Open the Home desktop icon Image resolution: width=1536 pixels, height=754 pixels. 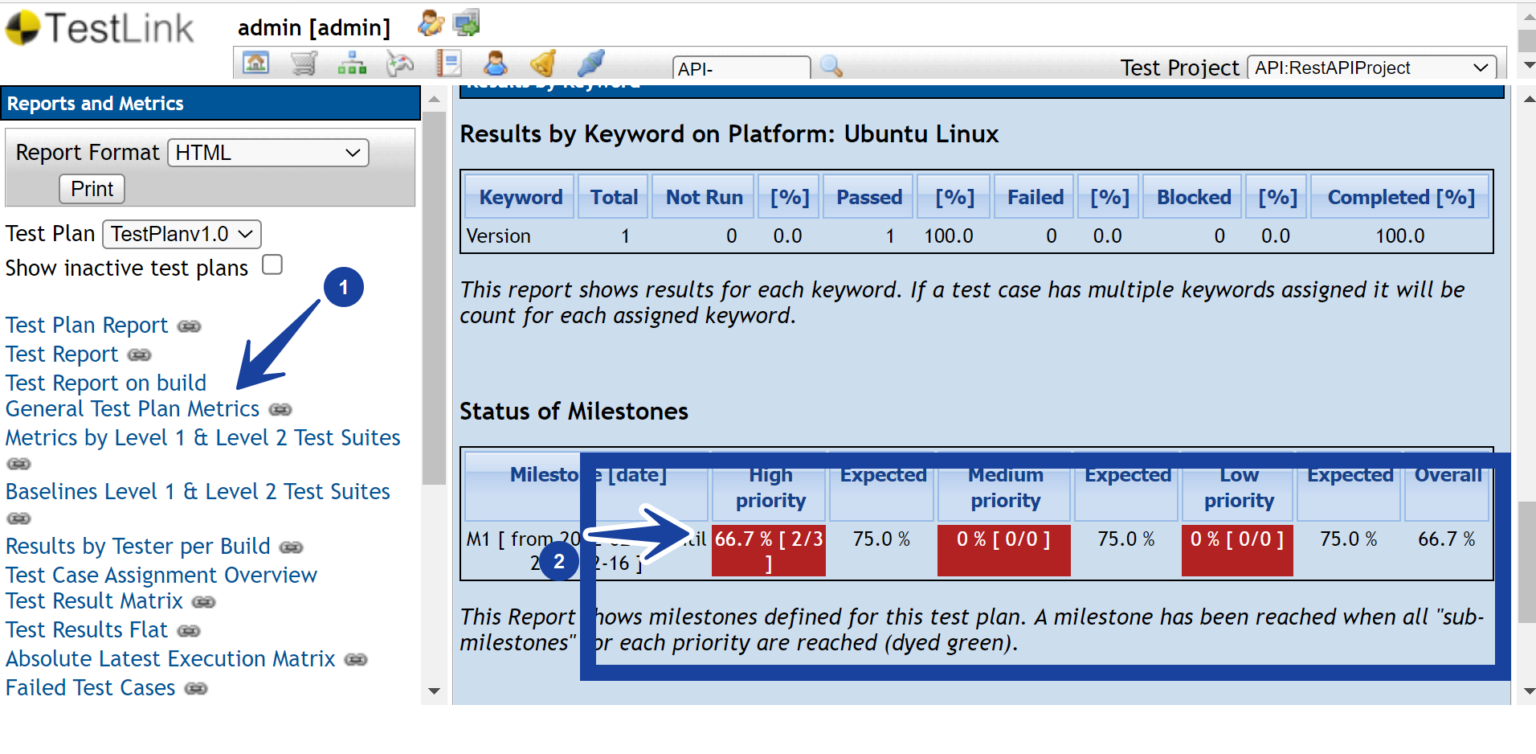256,62
